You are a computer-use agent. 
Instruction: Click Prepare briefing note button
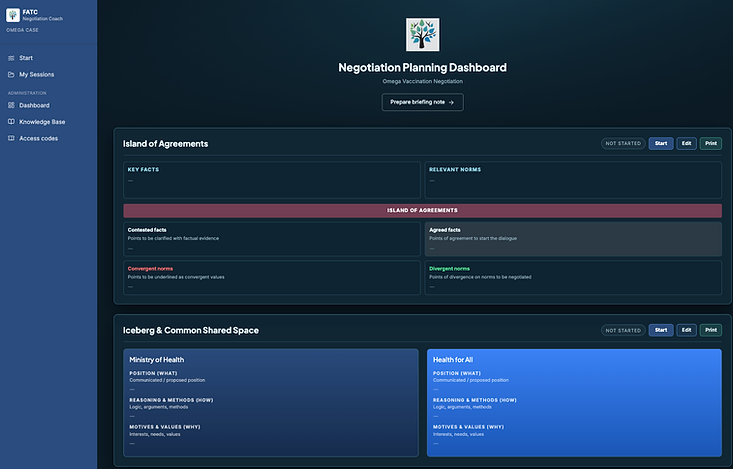click(423, 102)
